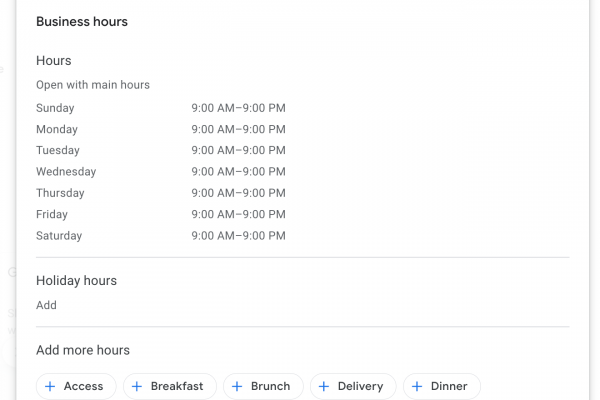This screenshot has width=600, height=400.
Task: Click the plus icon on Dinner chip
Action: click(417, 386)
